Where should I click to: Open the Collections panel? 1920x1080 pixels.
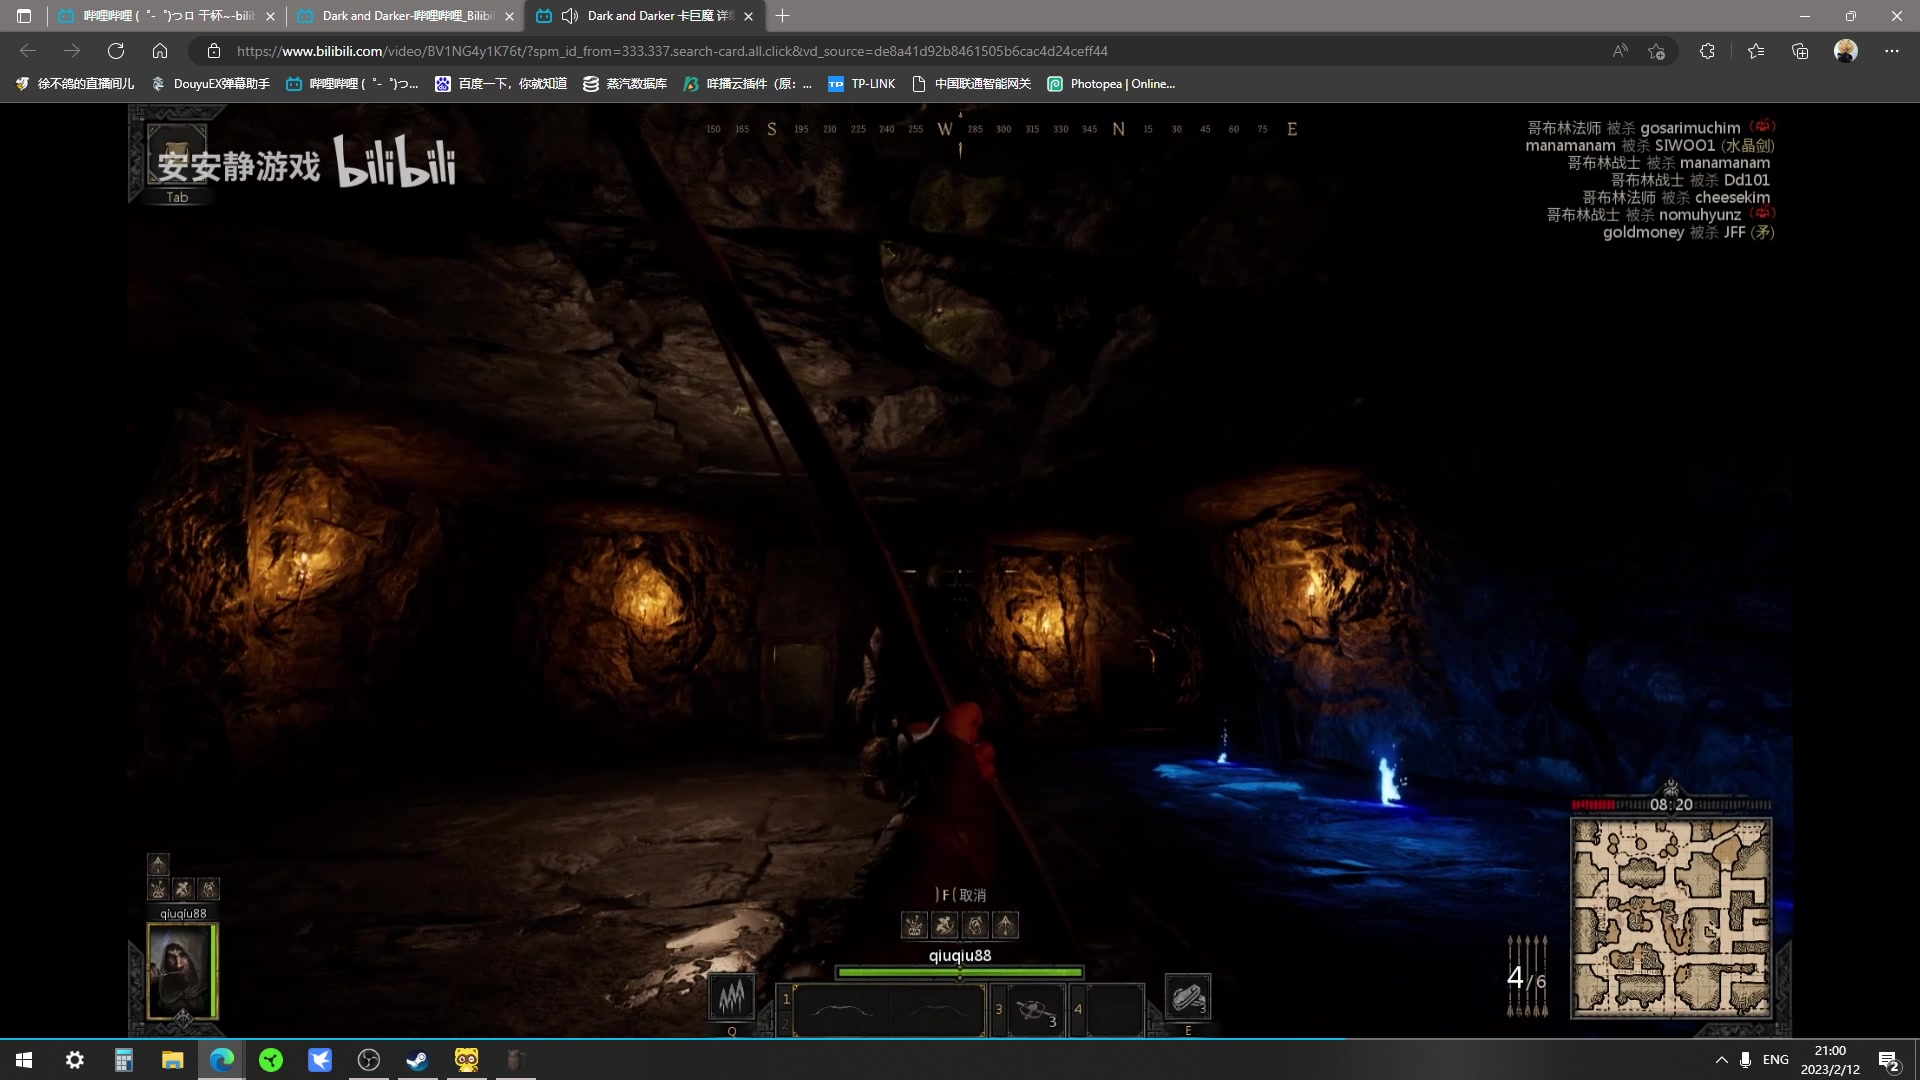point(1800,51)
